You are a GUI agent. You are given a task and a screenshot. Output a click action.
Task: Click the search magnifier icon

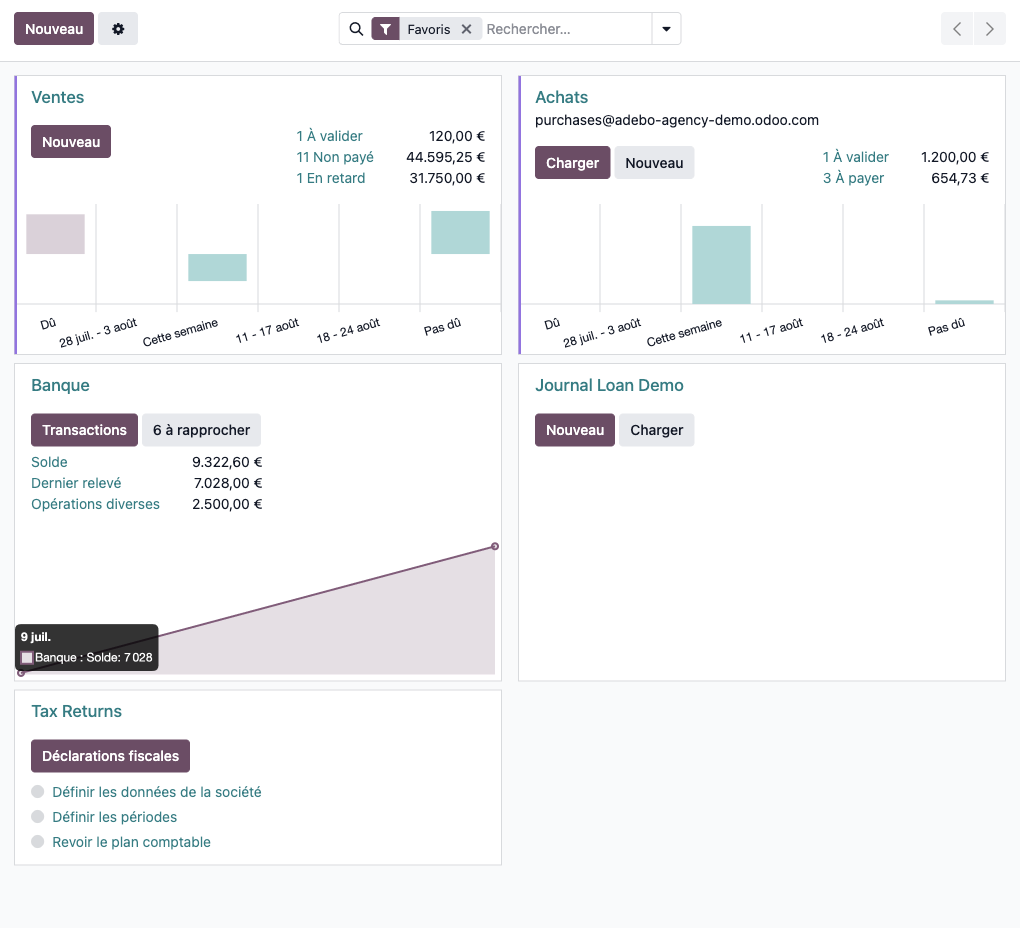[356, 29]
